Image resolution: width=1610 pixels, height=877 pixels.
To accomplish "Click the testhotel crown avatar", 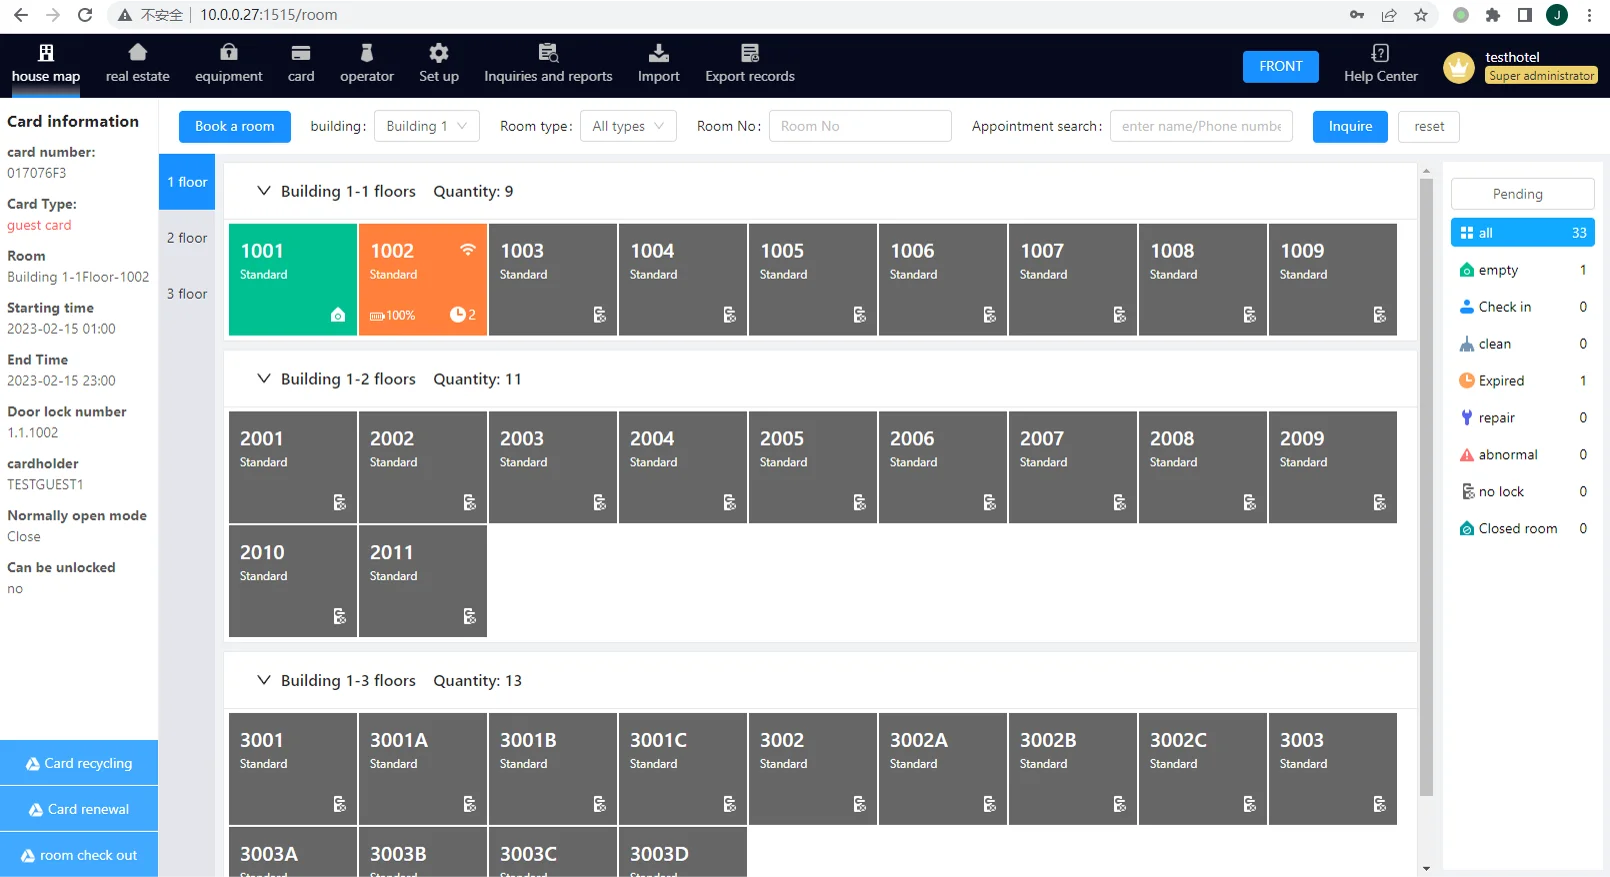I will point(1459,67).
